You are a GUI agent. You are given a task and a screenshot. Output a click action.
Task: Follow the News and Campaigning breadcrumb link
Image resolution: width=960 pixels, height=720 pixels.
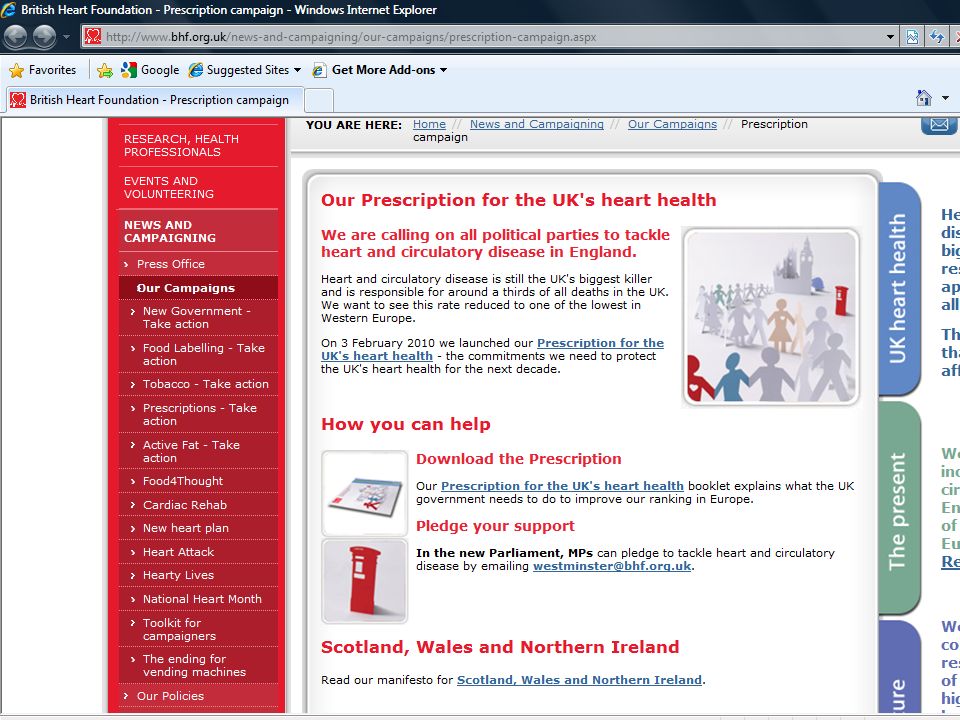pyautogui.click(x=536, y=124)
